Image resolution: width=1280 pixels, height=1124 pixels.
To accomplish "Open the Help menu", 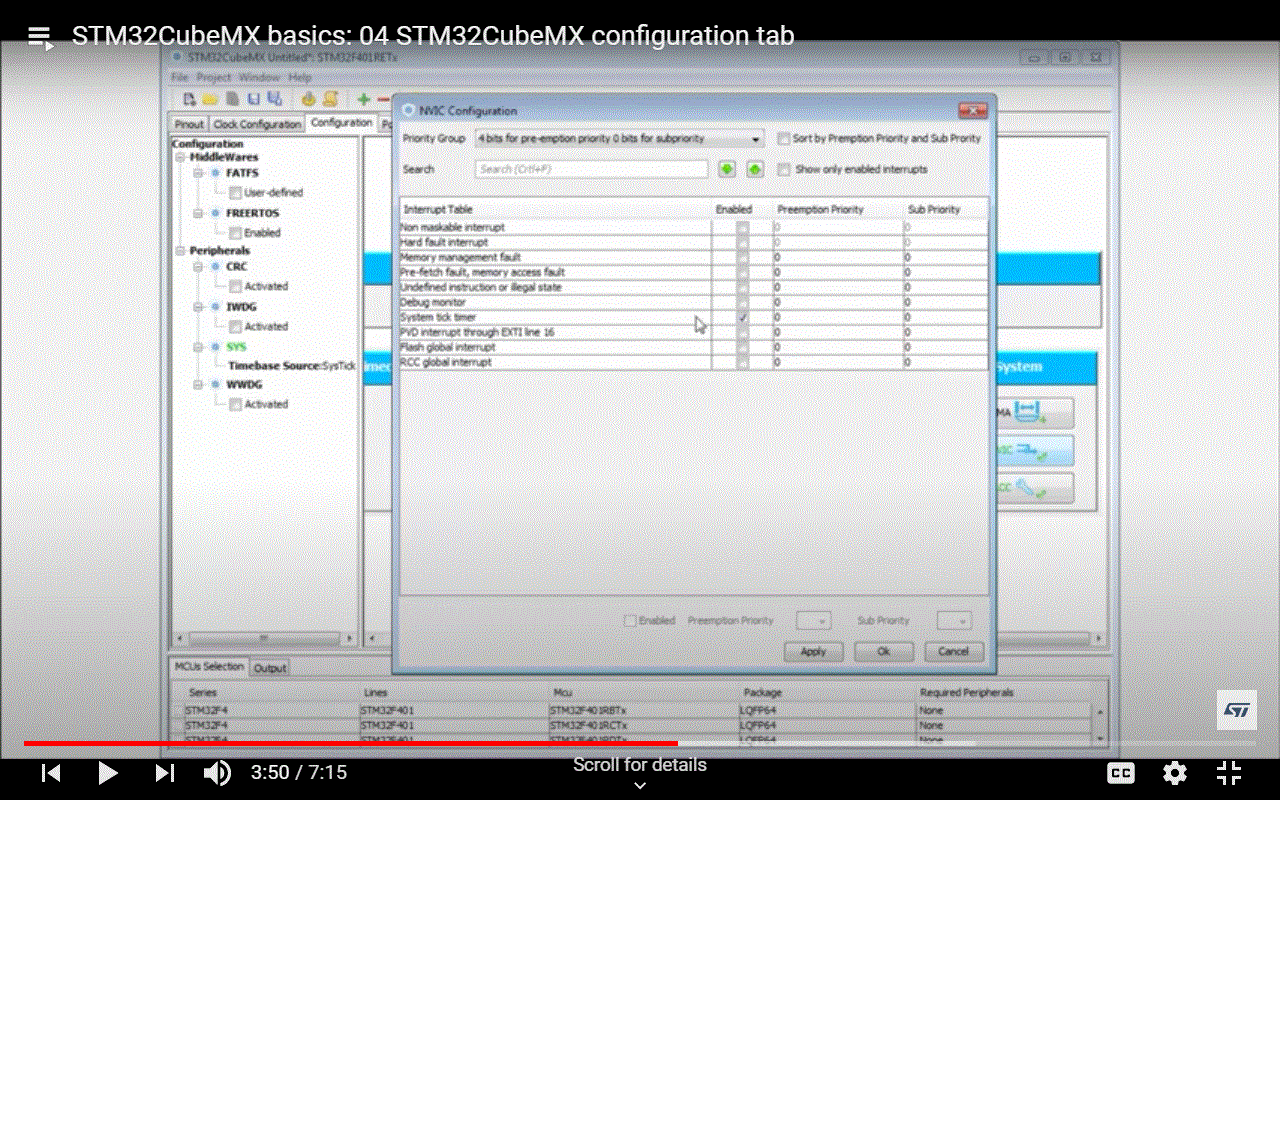I will [x=300, y=77].
